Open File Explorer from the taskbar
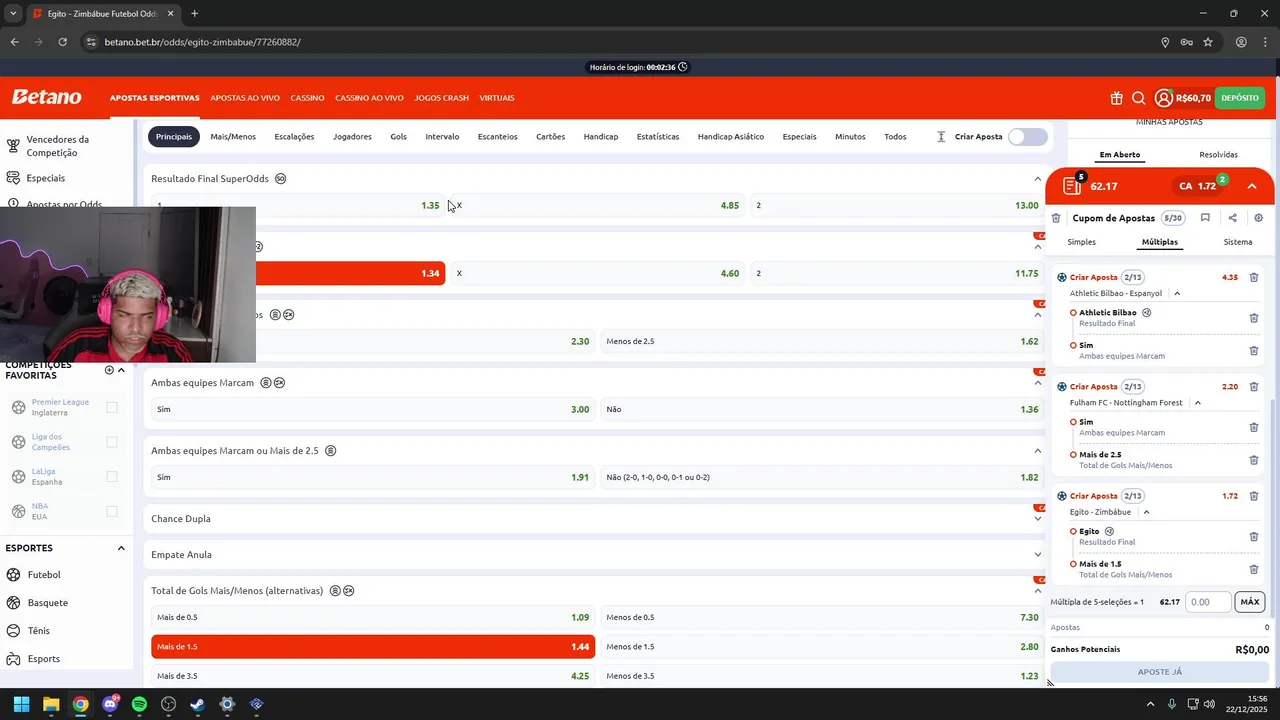 tap(51, 704)
